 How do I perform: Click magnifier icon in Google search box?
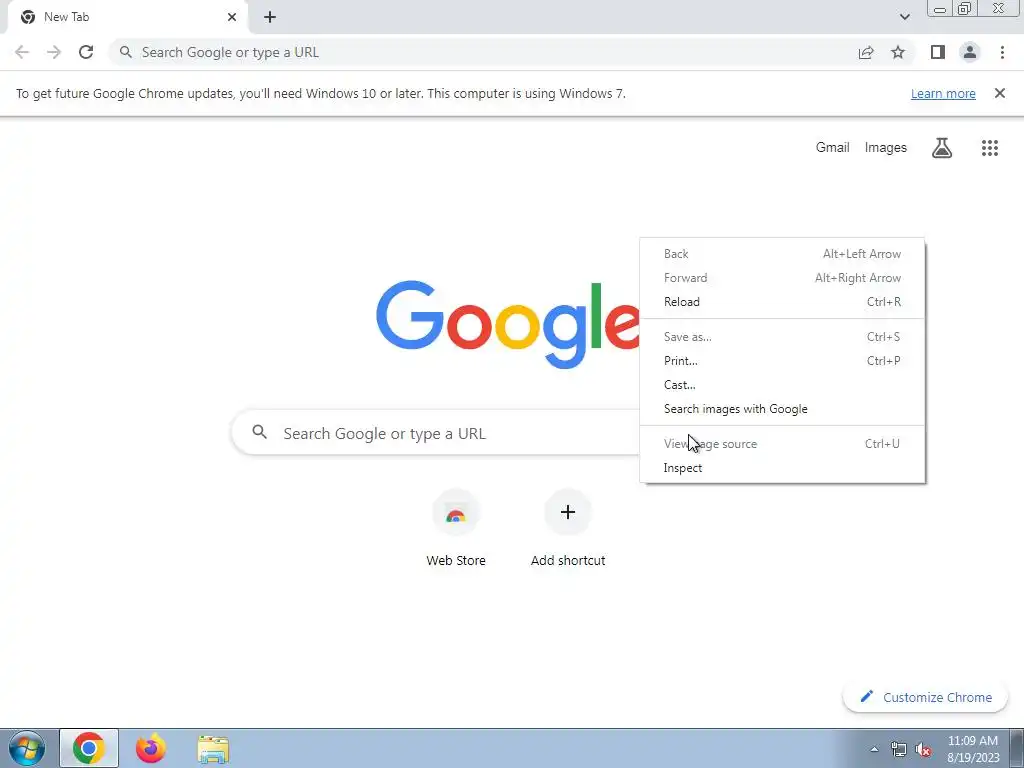(259, 432)
